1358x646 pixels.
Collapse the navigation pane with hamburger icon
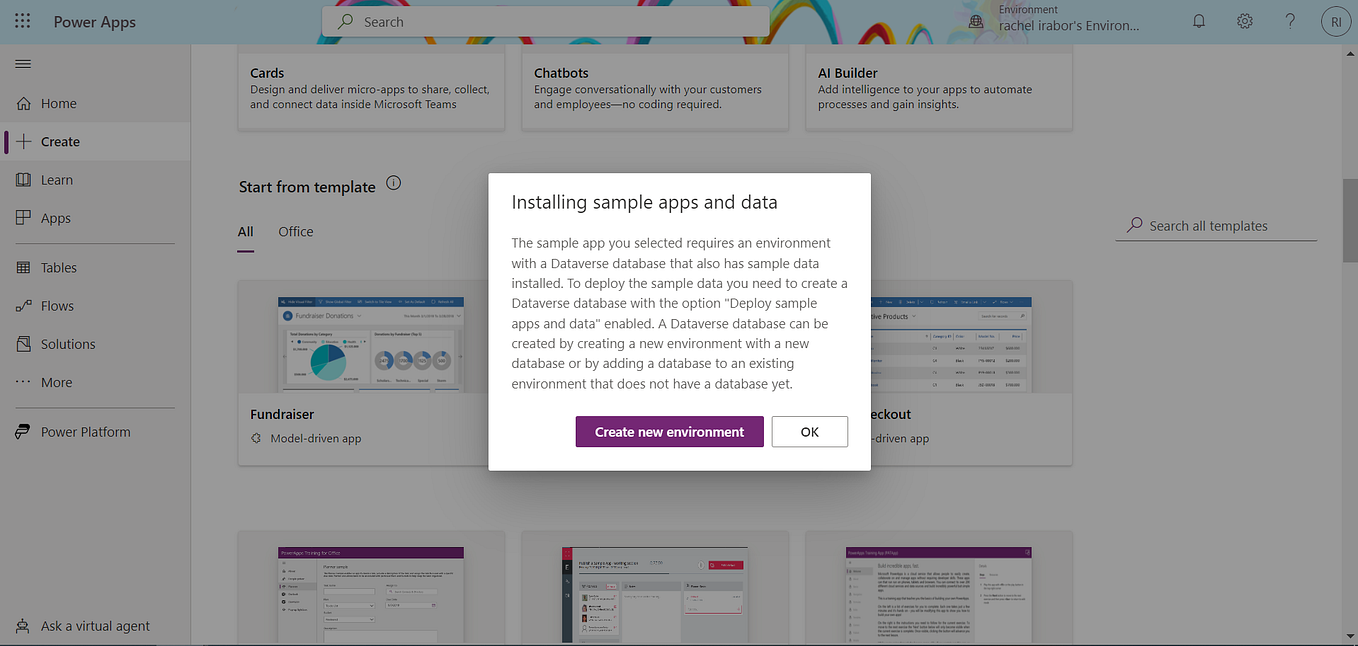23,63
